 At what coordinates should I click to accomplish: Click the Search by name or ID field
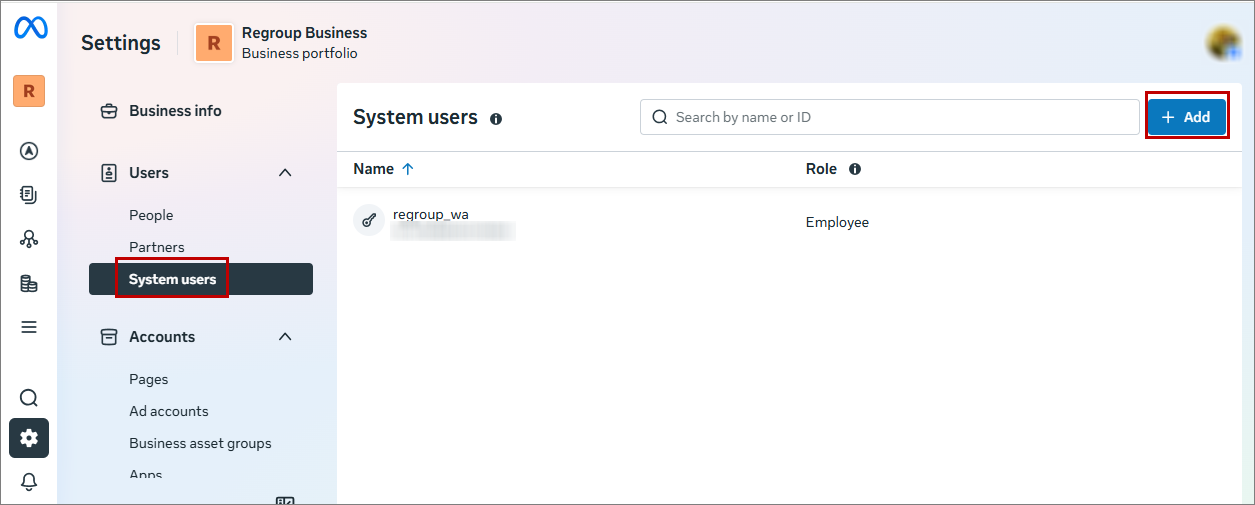tap(890, 117)
